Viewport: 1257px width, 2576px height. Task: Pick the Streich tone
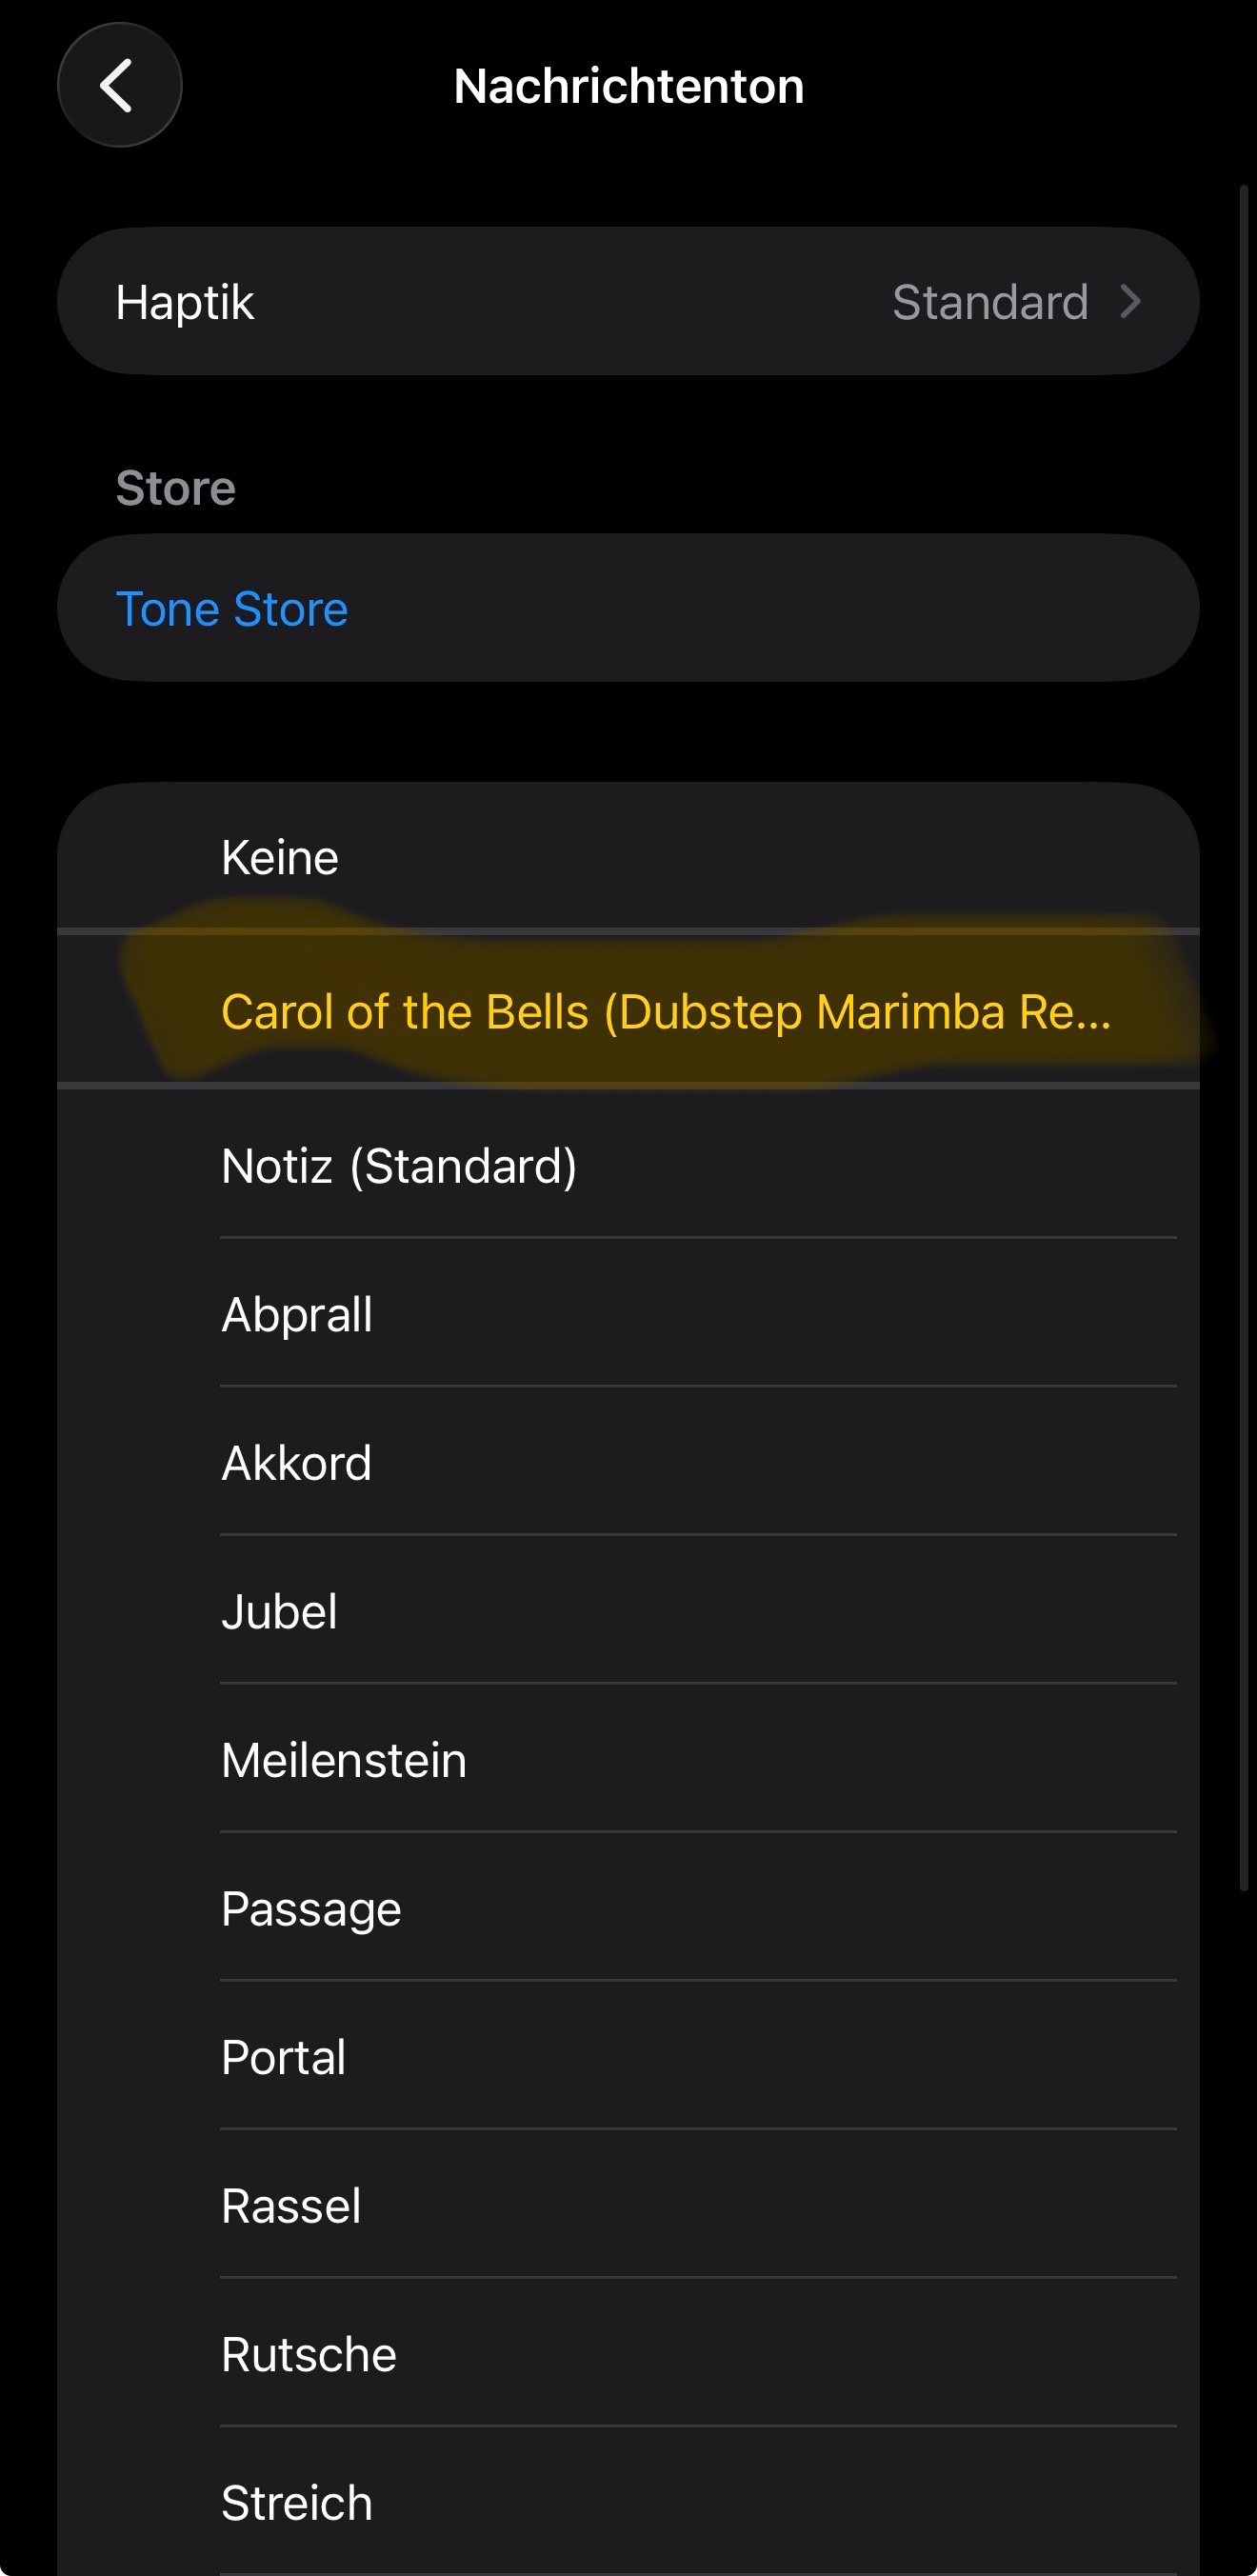pos(297,2503)
